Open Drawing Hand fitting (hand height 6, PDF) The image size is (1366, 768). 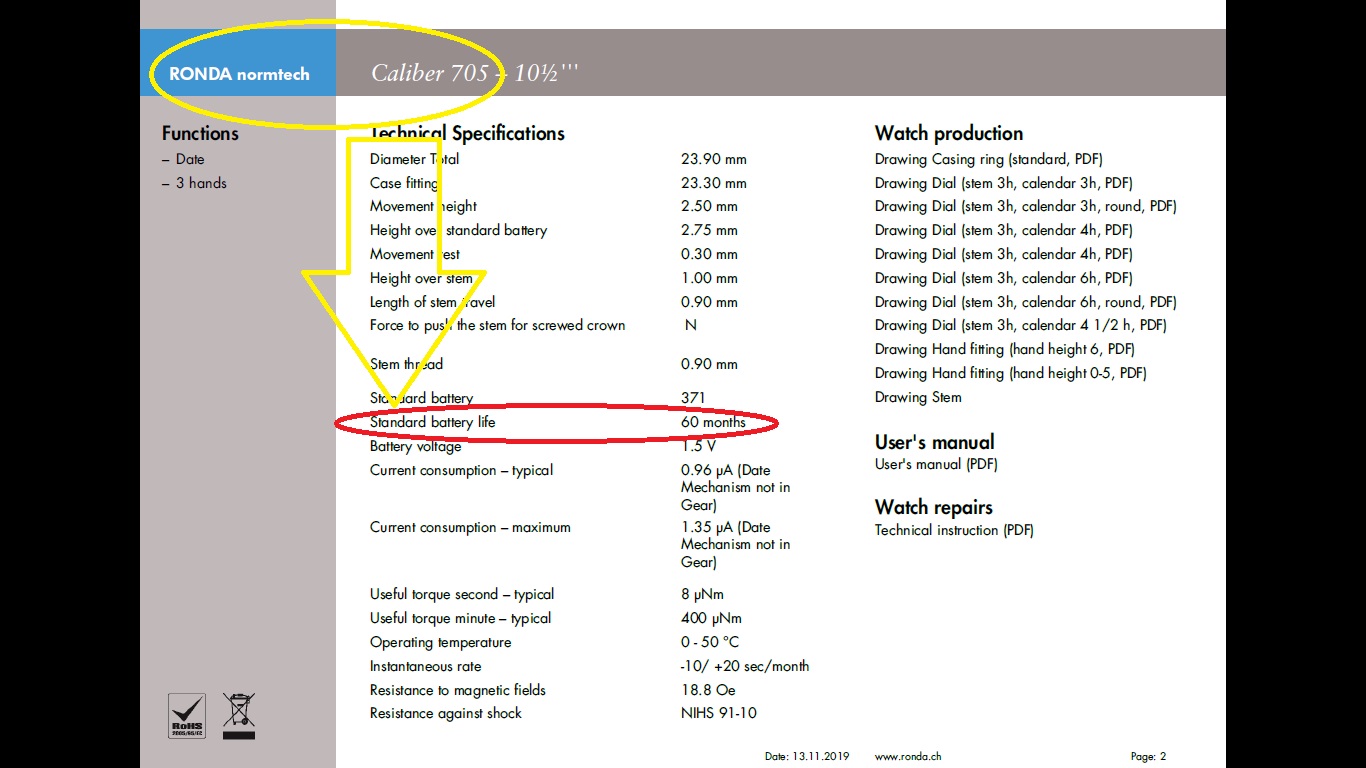coord(1004,349)
